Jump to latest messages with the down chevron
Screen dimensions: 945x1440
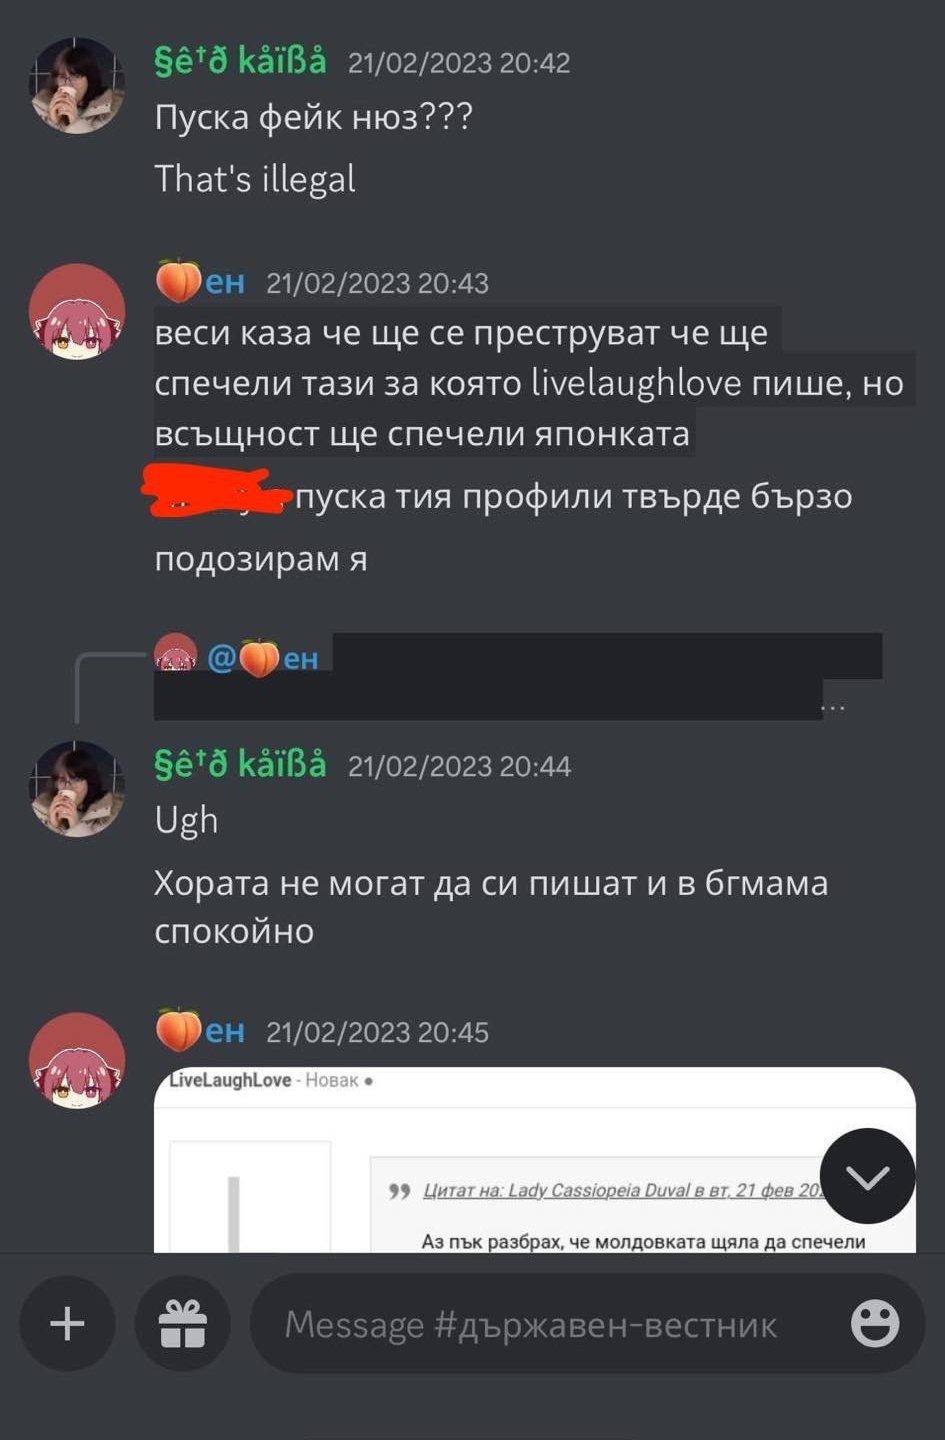pyautogui.click(x=867, y=1176)
